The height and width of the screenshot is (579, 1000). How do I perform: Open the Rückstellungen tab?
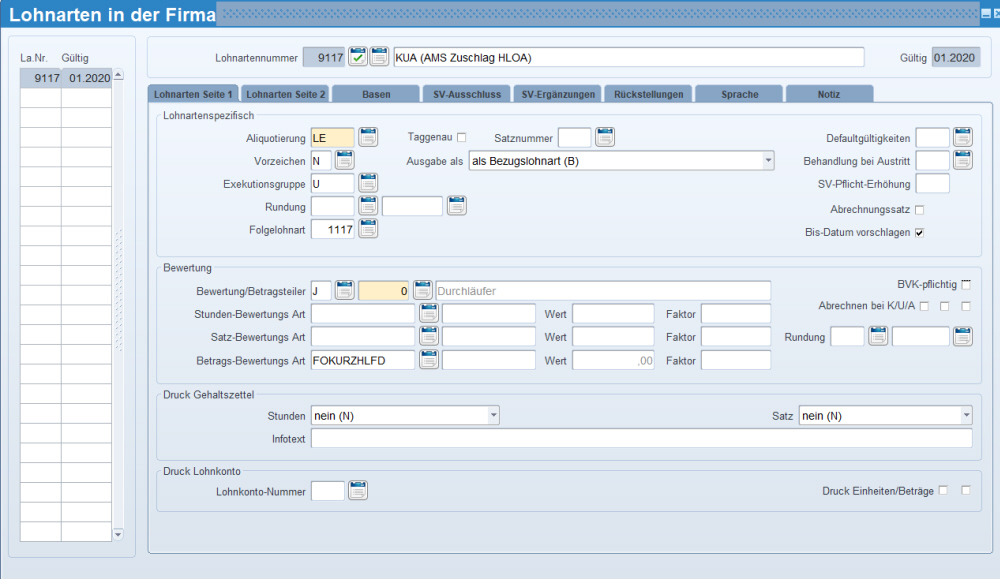click(x=649, y=94)
